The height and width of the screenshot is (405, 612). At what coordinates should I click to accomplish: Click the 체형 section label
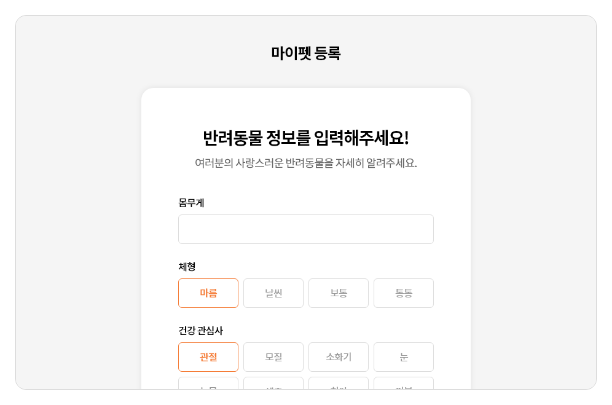click(187, 267)
